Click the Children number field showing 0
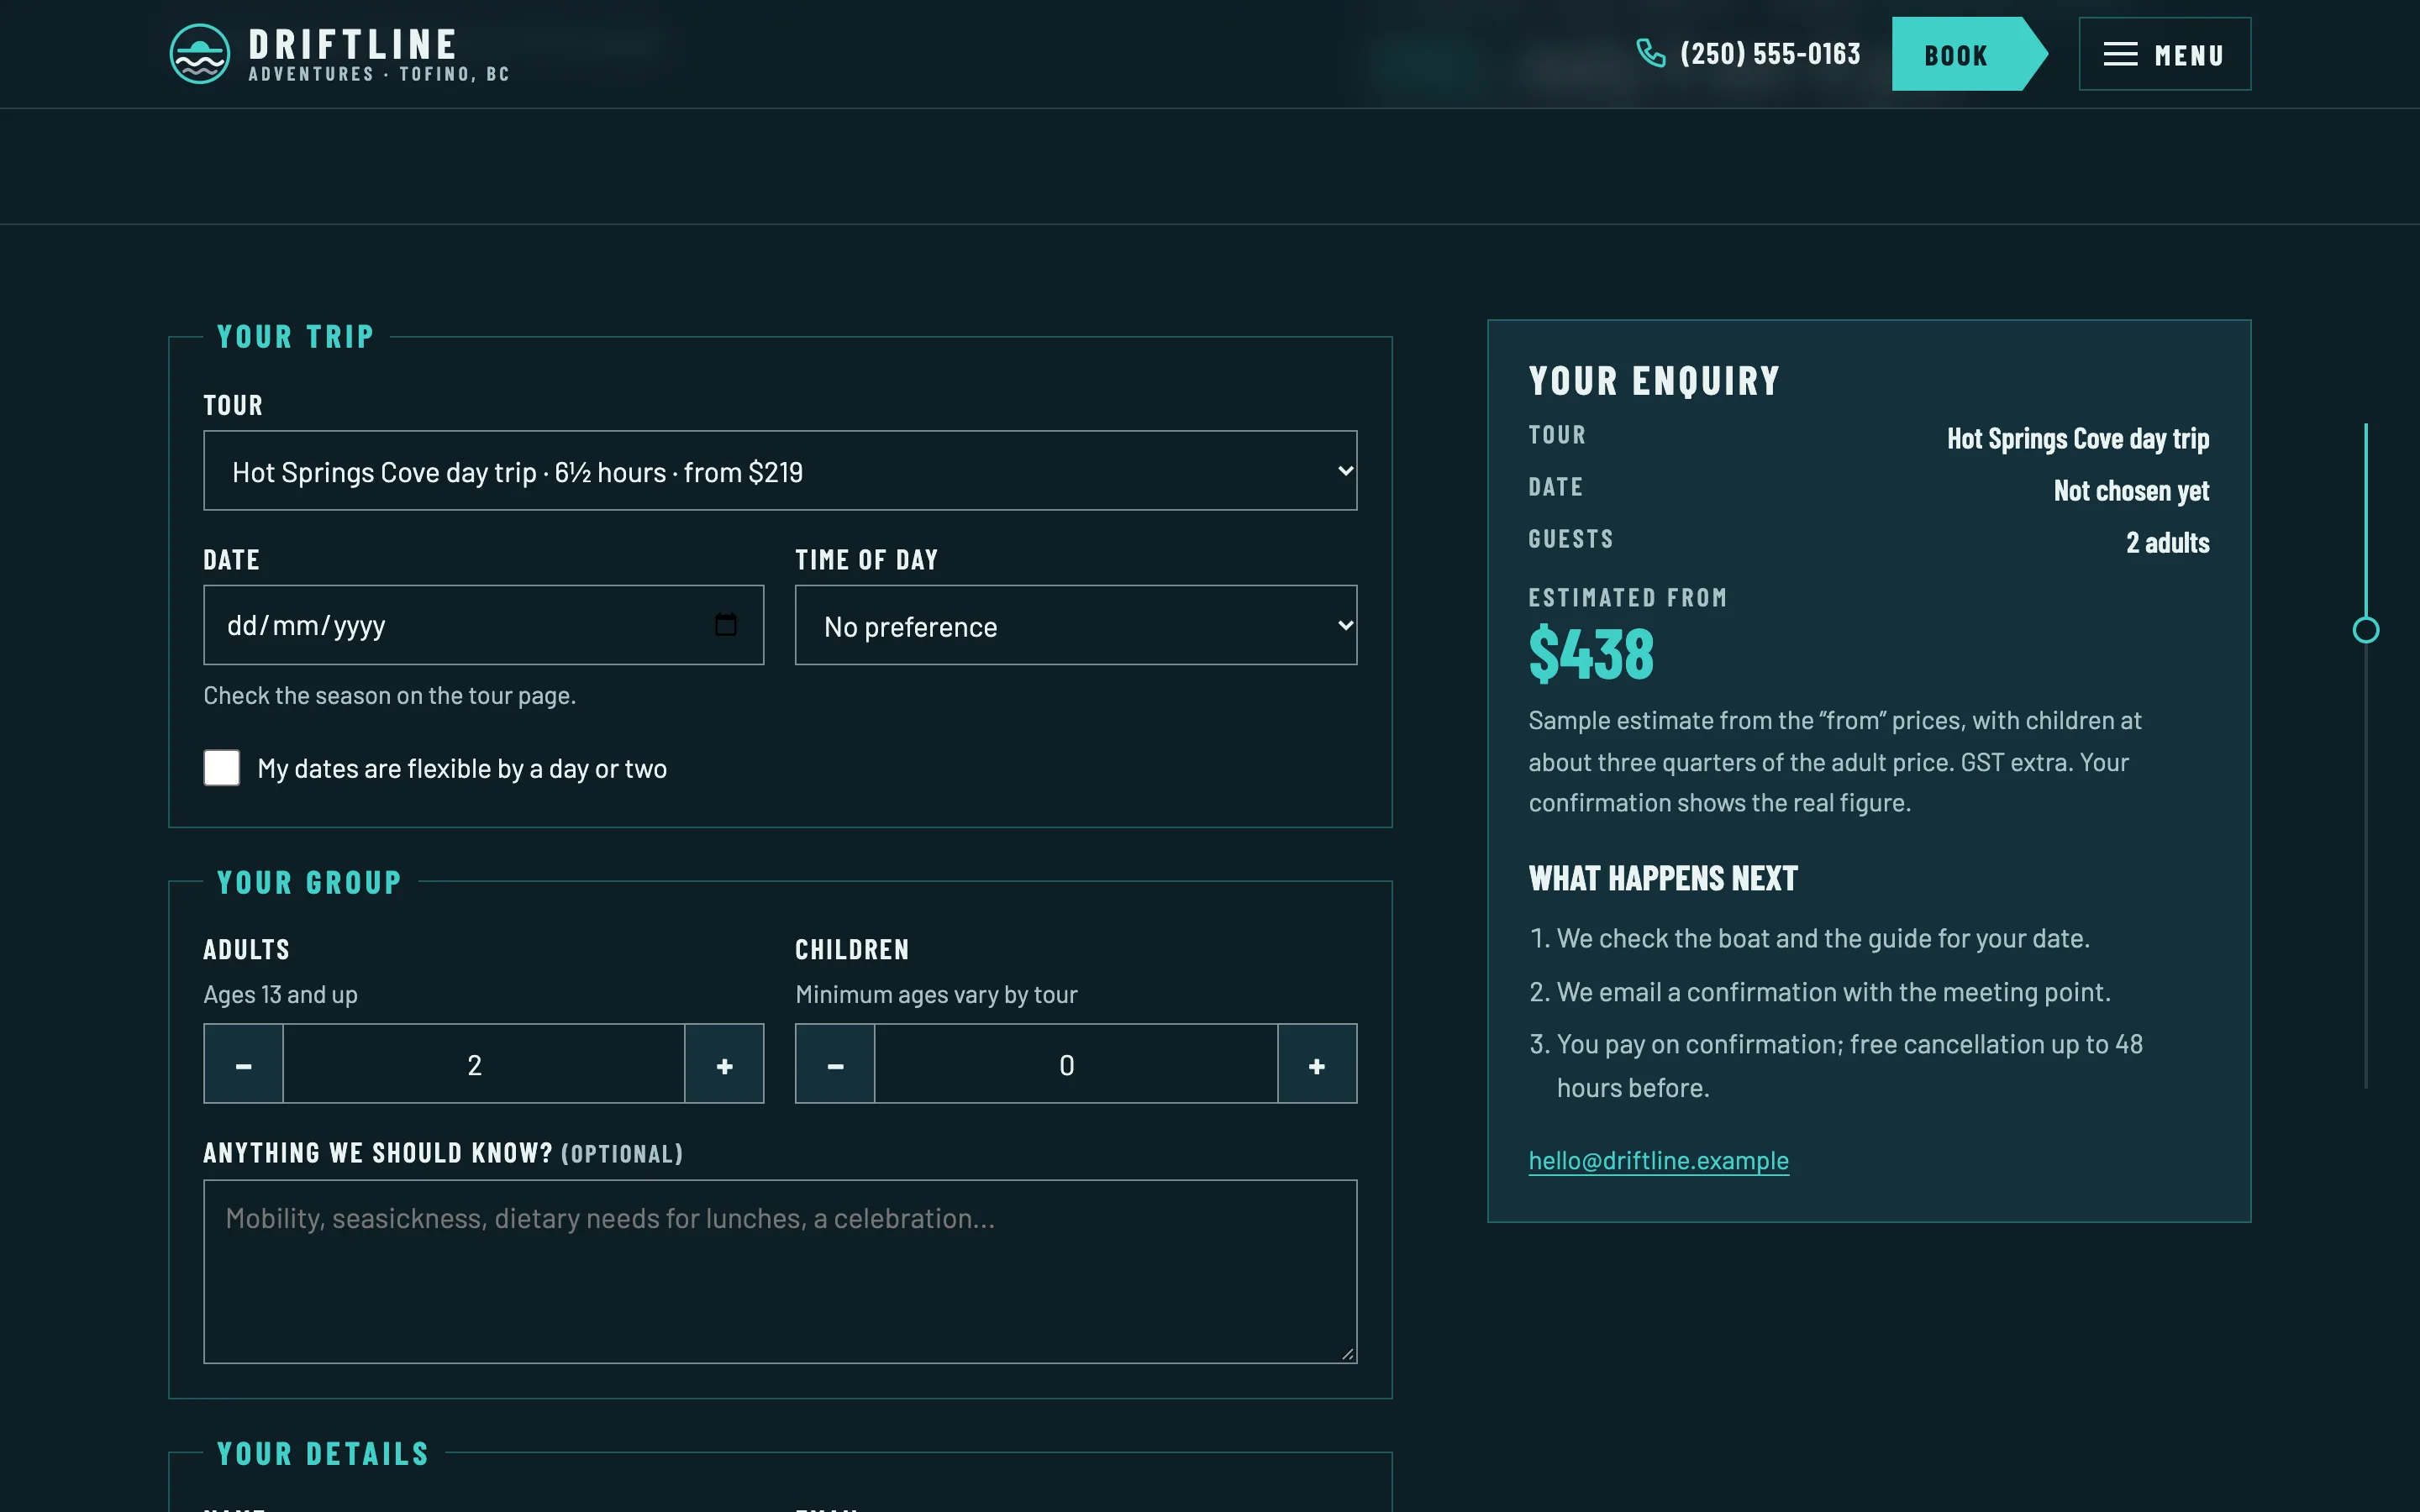Viewport: 2420px width, 1512px height. click(1076, 1064)
